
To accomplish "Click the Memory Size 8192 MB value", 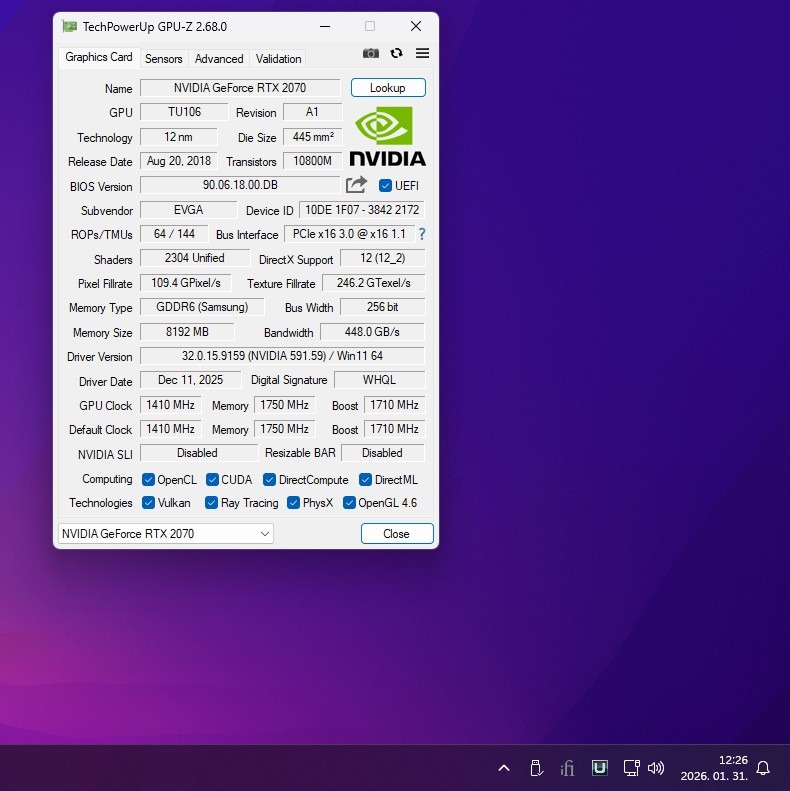I will click(187, 332).
